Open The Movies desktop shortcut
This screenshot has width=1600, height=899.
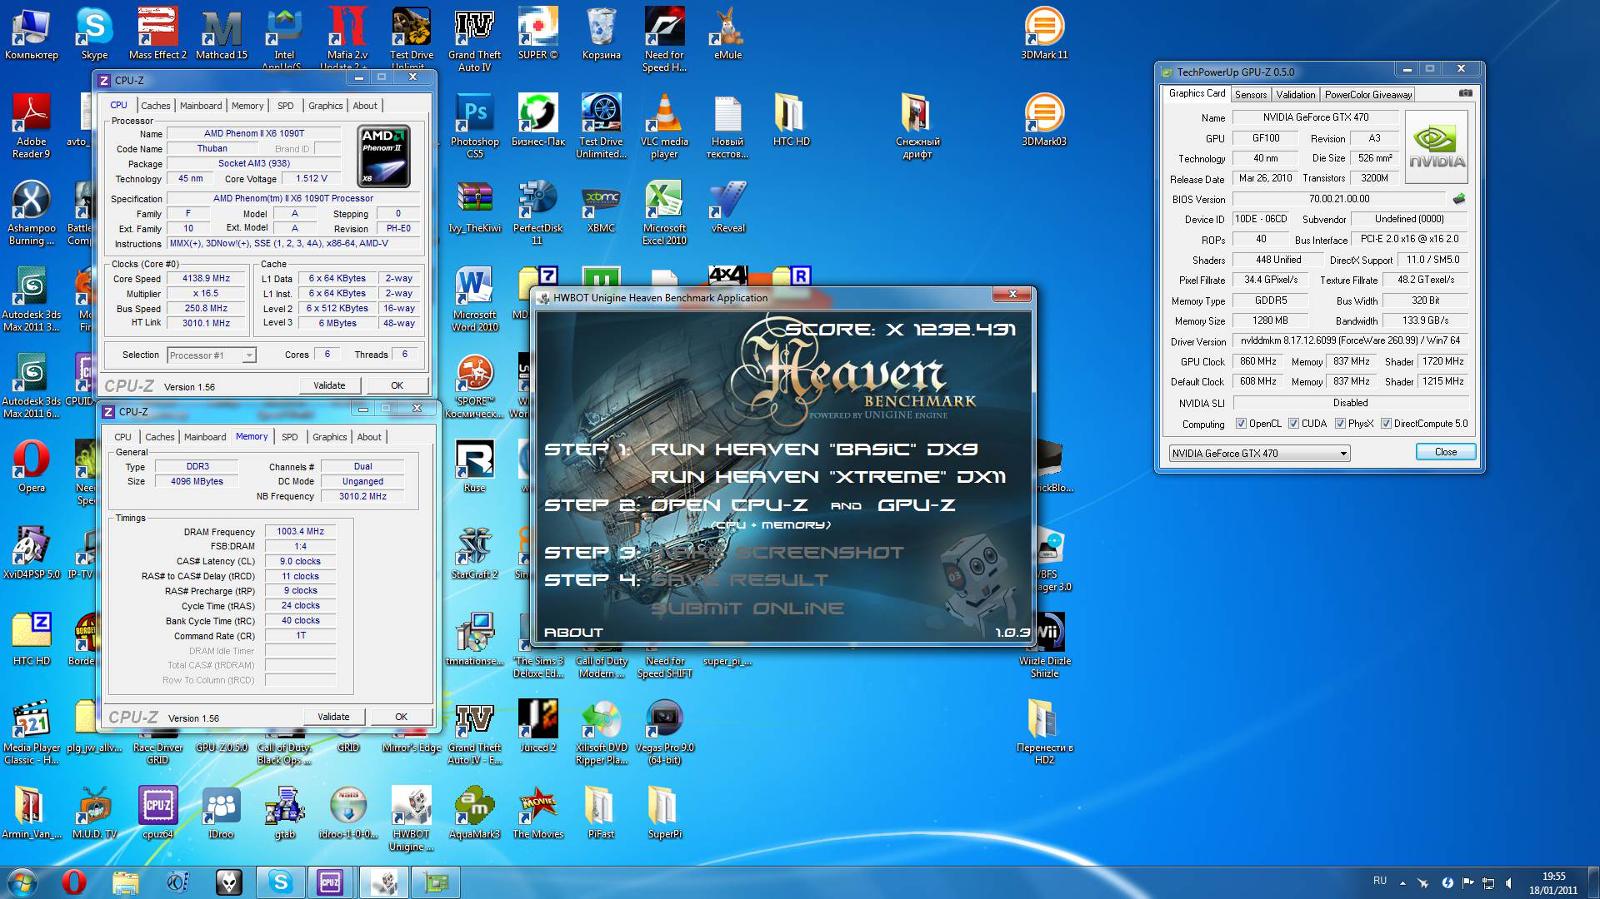tap(538, 812)
